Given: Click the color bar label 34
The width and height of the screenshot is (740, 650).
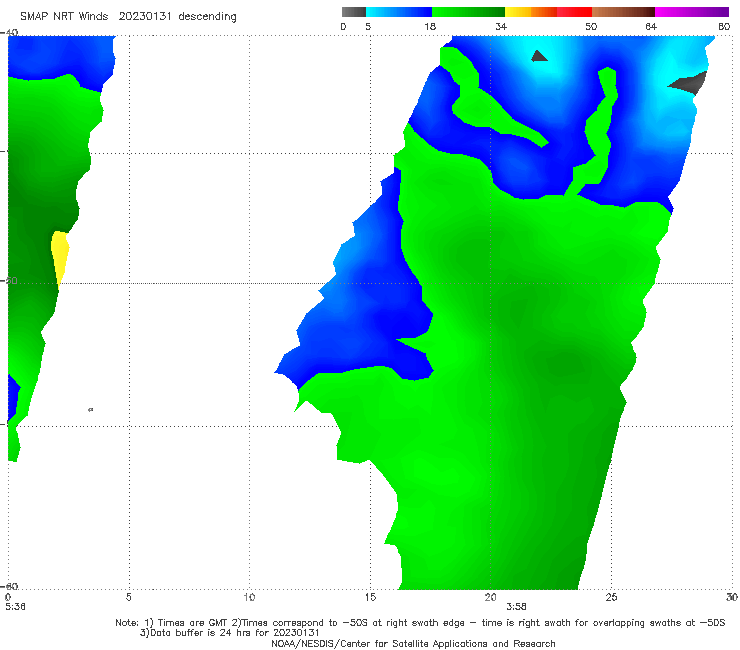Looking at the screenshot, I should coord(501,26).
